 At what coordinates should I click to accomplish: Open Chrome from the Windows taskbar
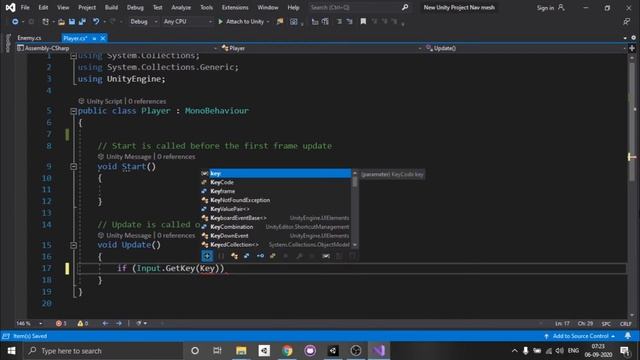point(287,351)
